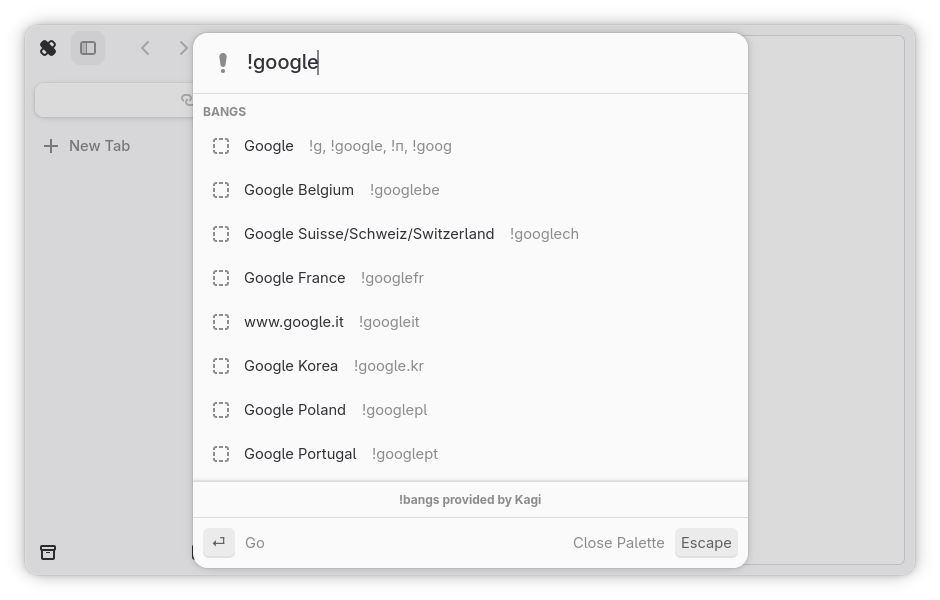
Task: Click the plus icon beside New Tab
Action: [x=51, y=146]
